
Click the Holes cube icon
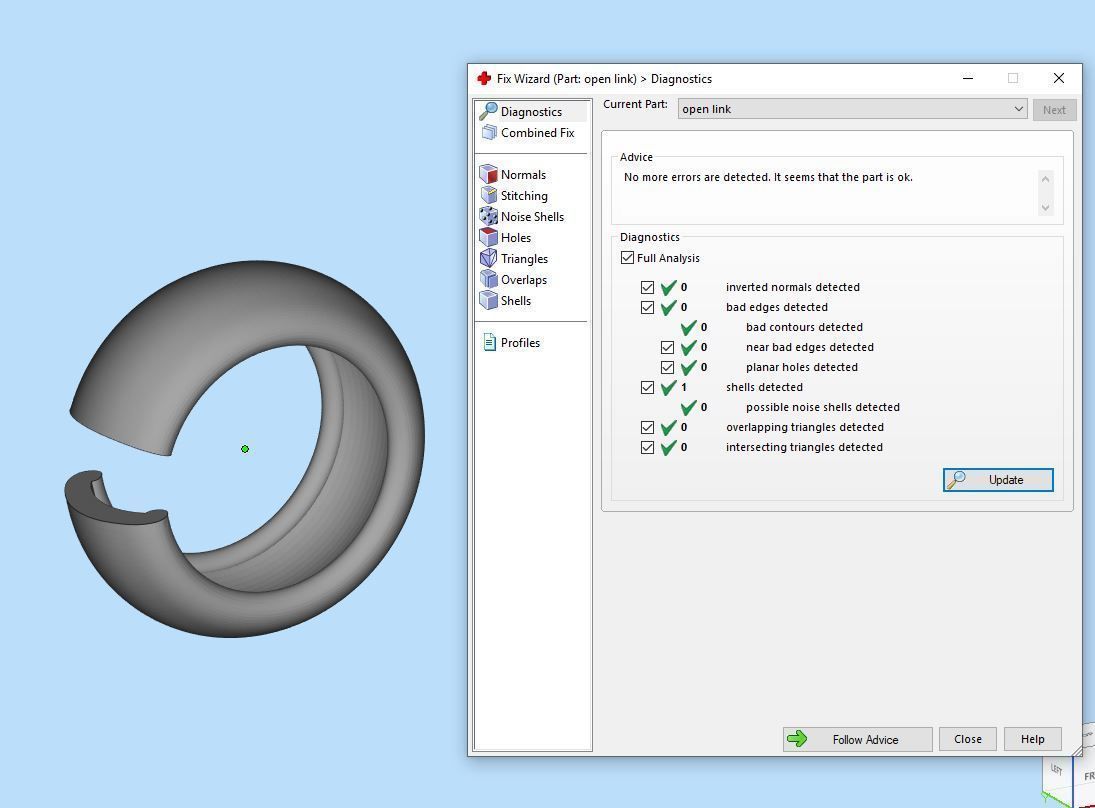[488, 237]
